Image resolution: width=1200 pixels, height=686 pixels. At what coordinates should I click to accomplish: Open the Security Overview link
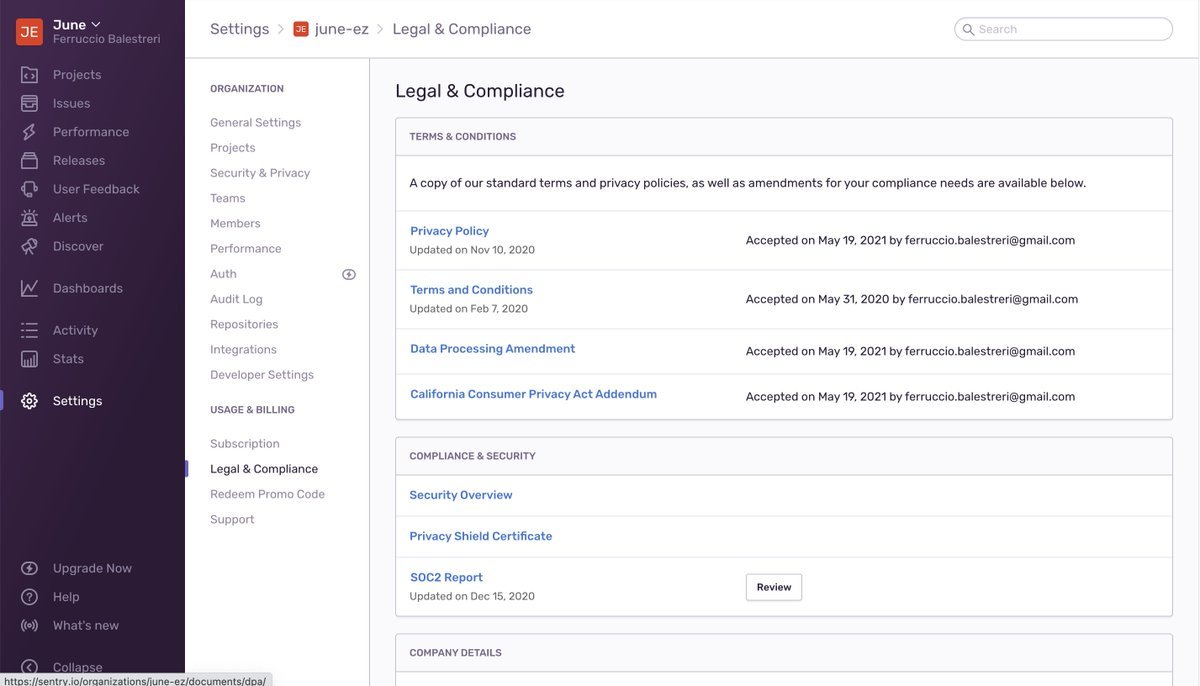(x=461, y=495)
